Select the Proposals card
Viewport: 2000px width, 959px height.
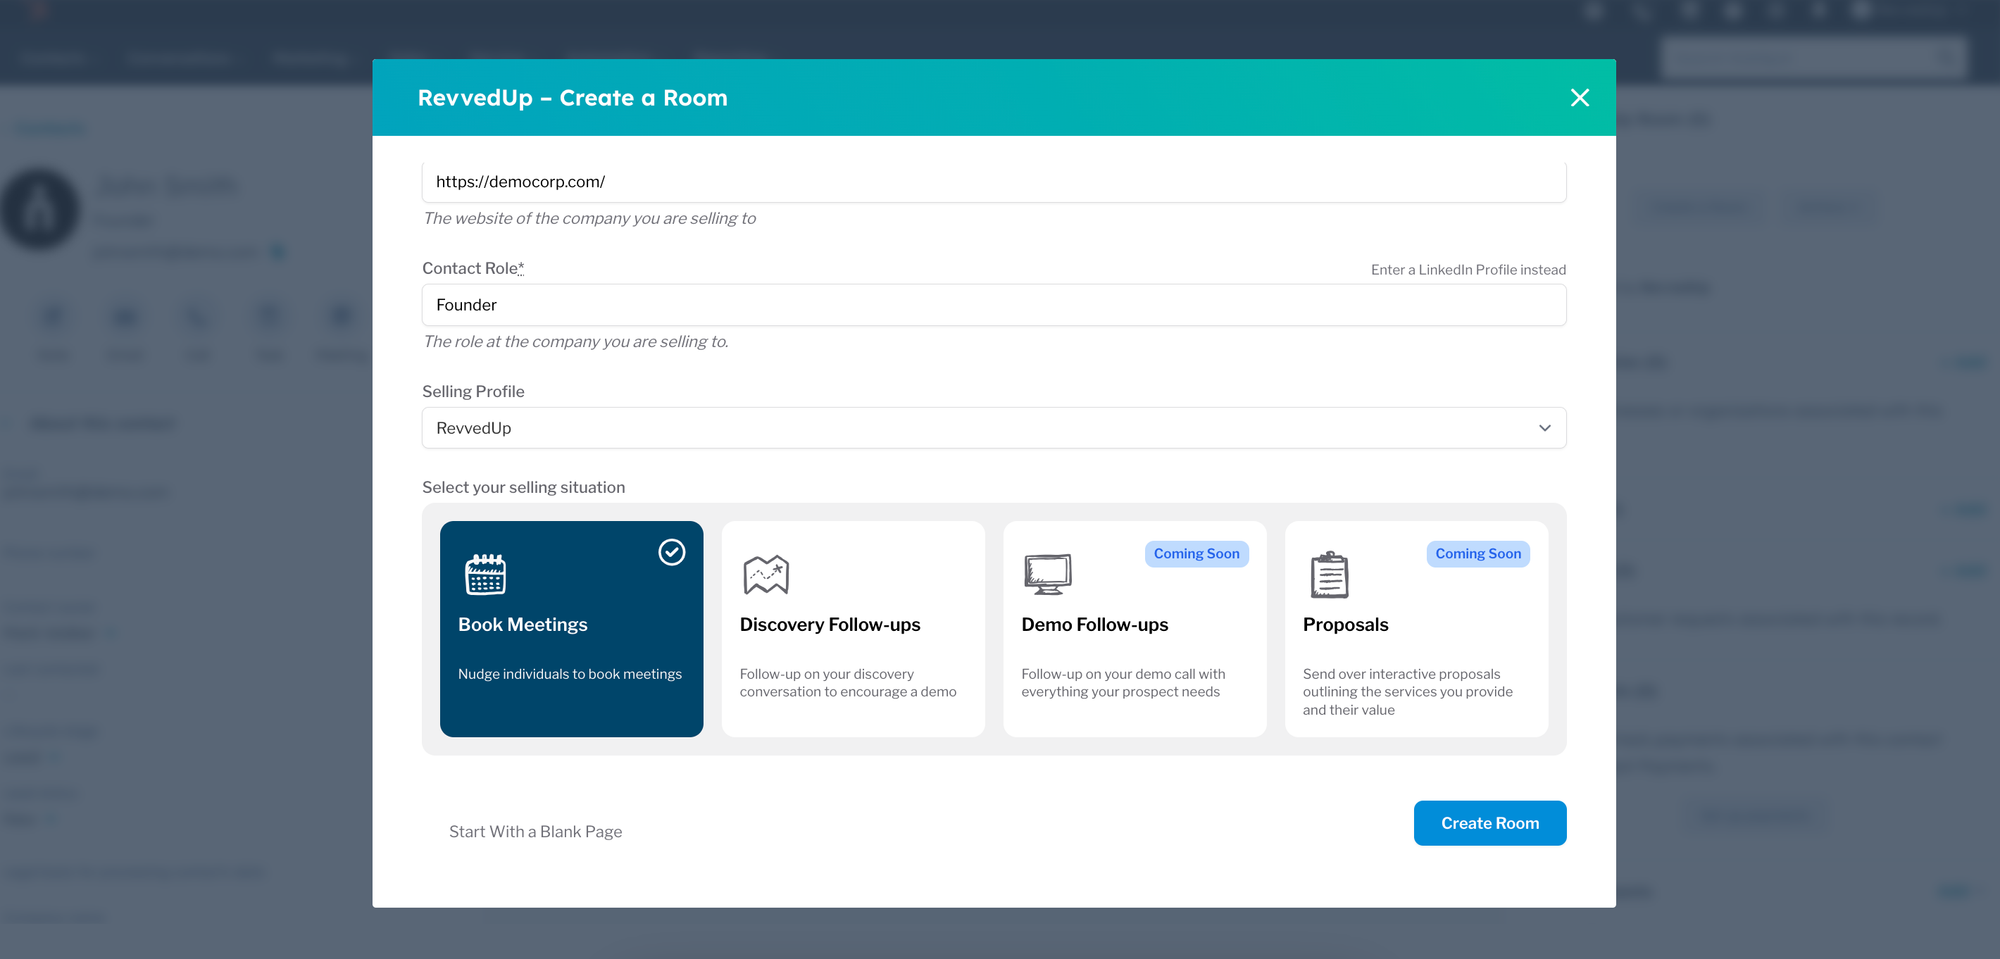(x=1416, y=629)
